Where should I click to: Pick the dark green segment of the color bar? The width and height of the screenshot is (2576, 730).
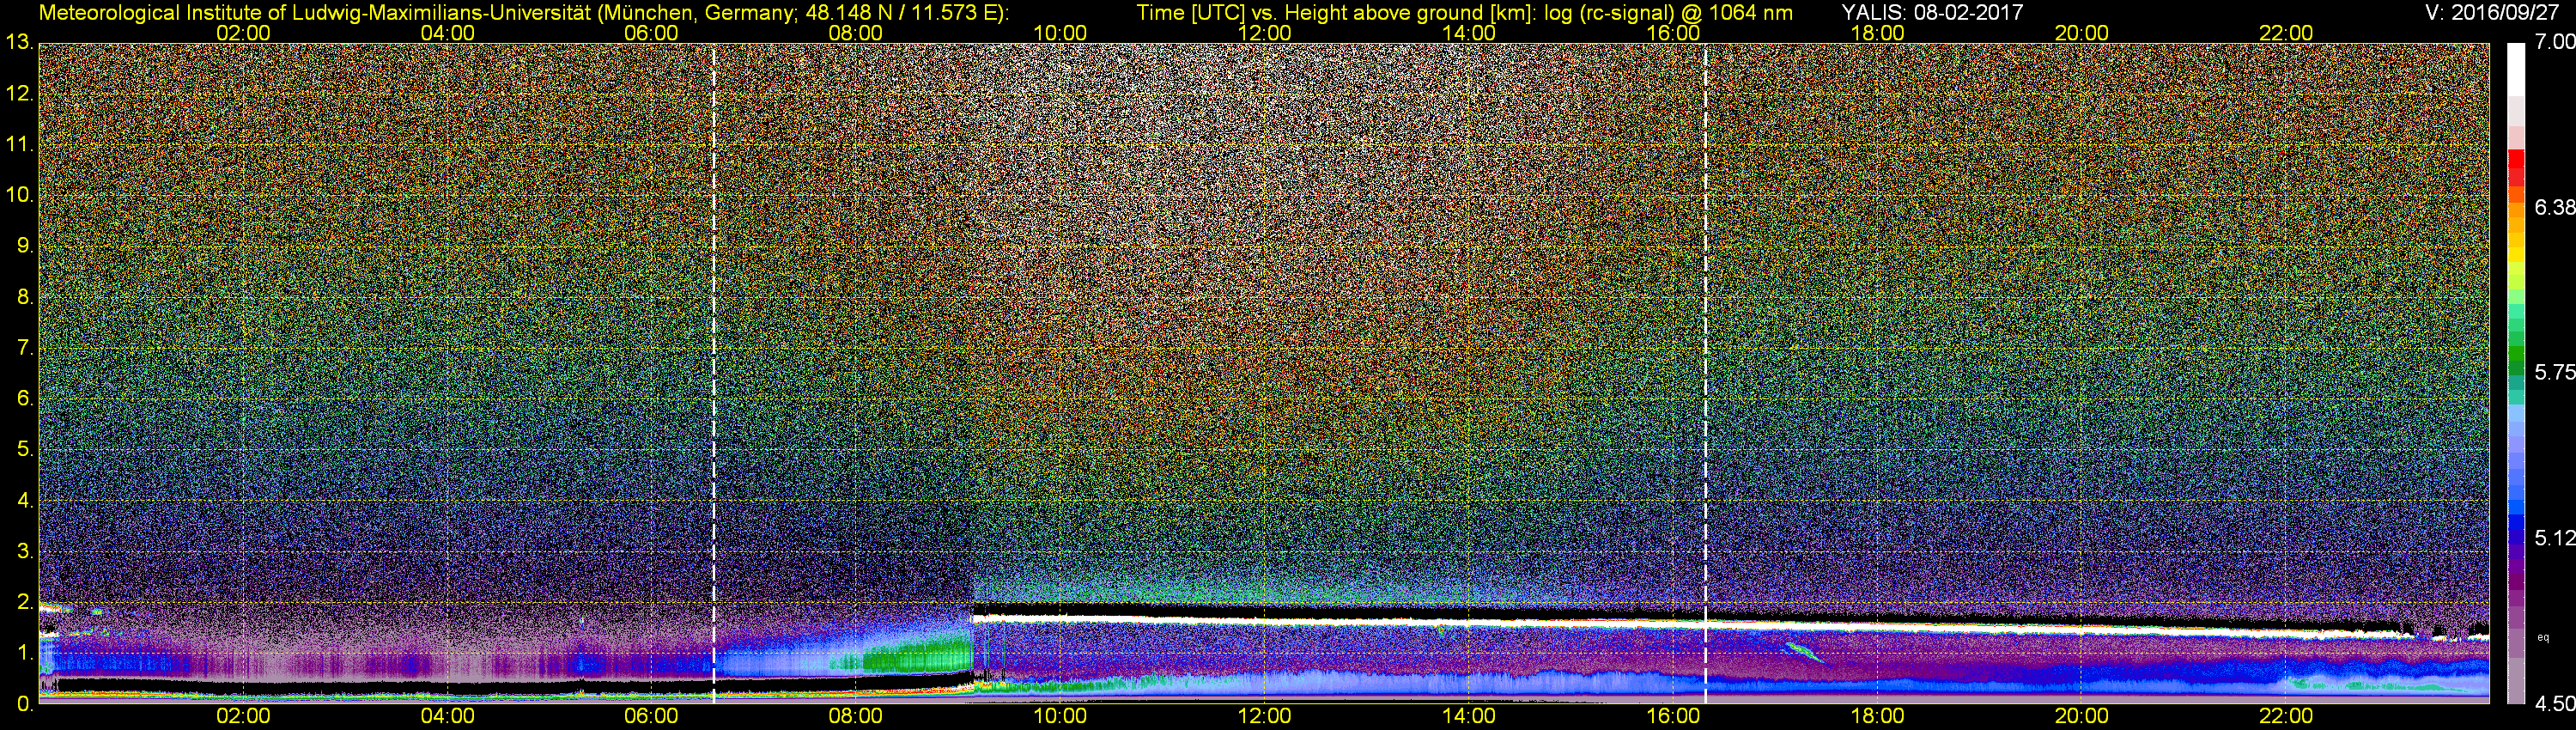2516,368
